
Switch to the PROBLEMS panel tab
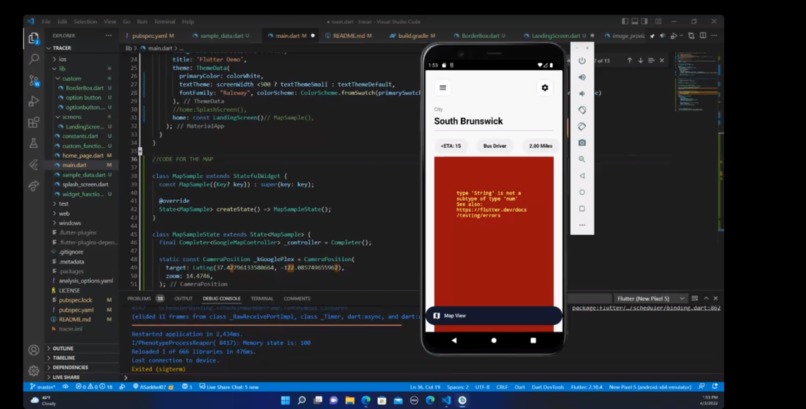tap(139, 299)
